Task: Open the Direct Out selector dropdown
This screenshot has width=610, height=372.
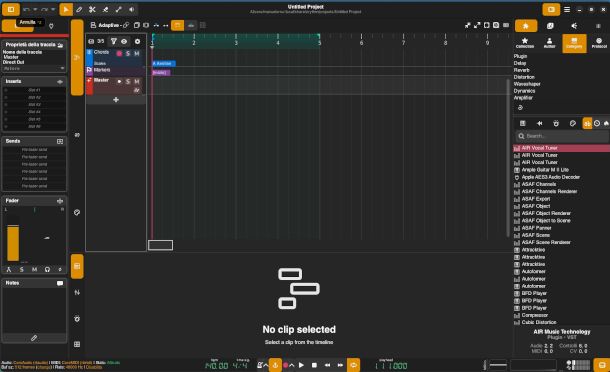Action: 34,68
